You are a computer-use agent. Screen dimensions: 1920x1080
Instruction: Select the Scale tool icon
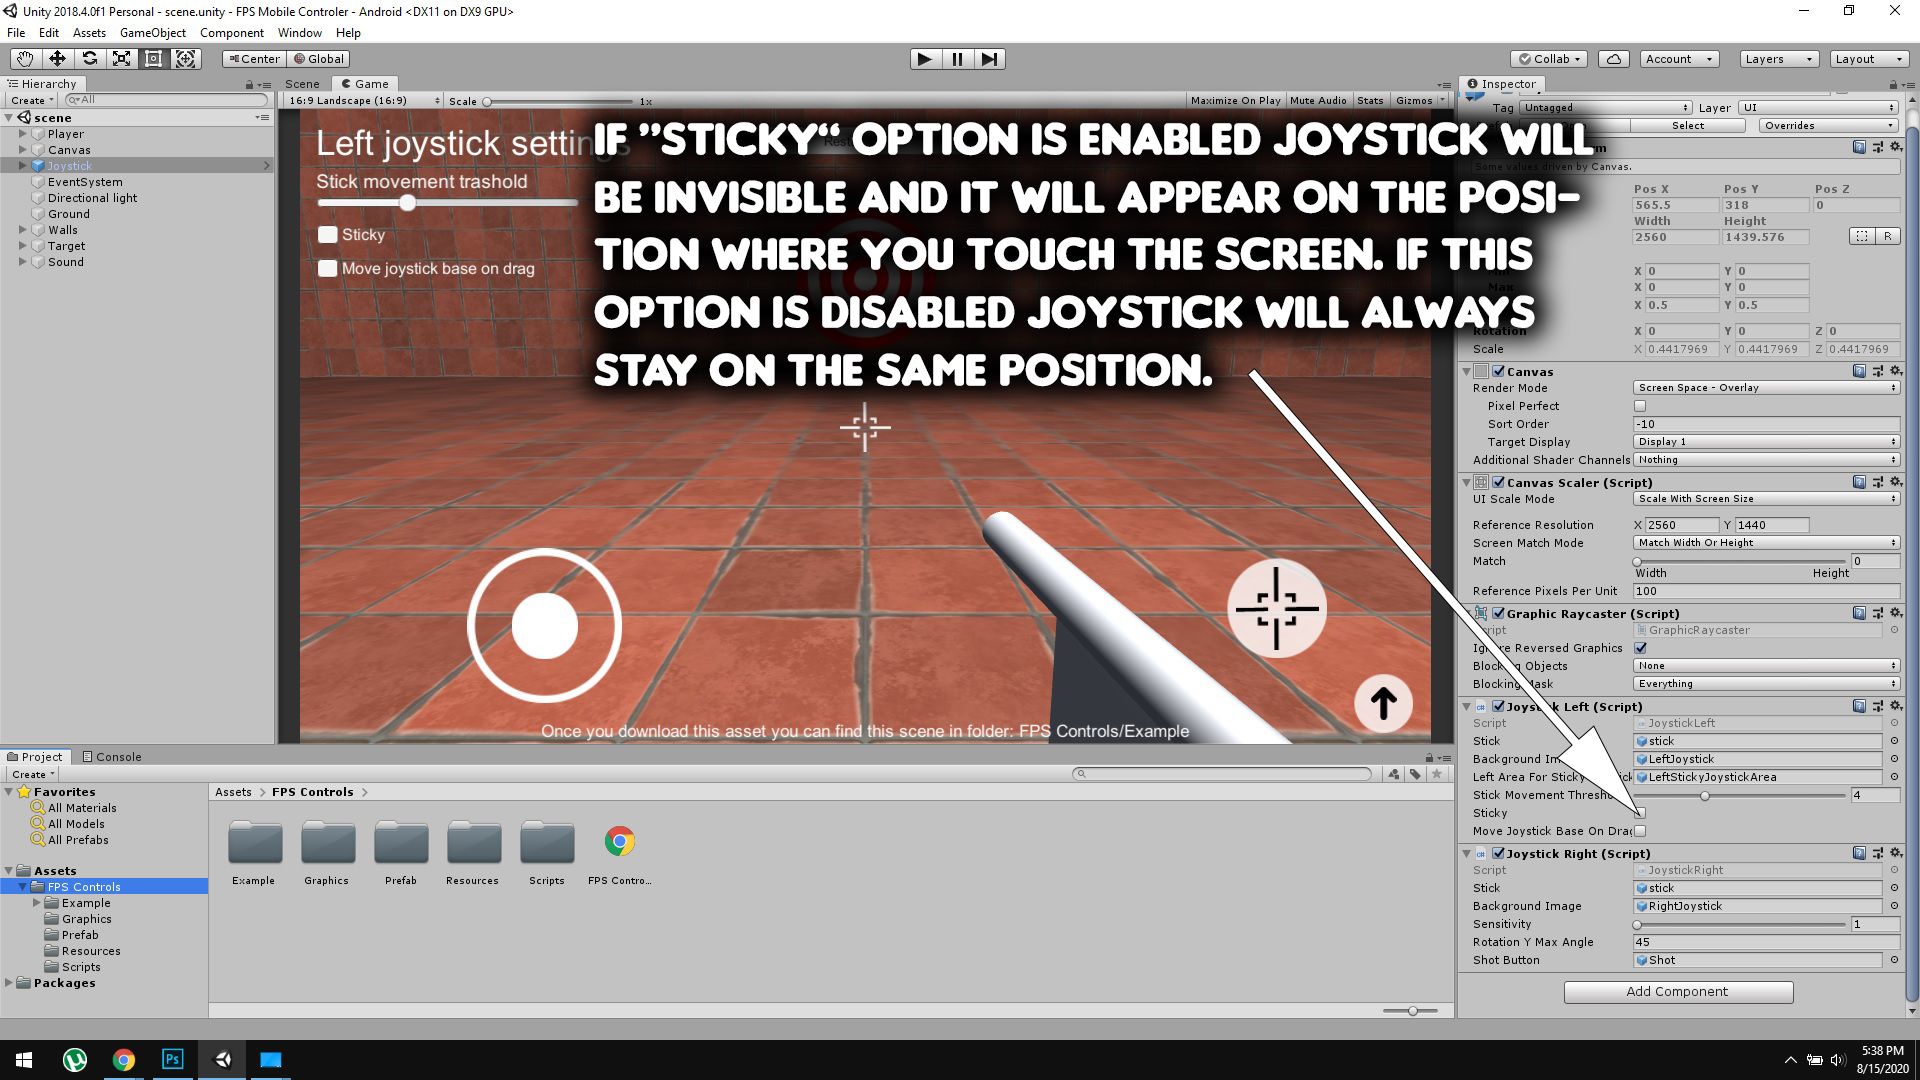(x=121, y=59)
